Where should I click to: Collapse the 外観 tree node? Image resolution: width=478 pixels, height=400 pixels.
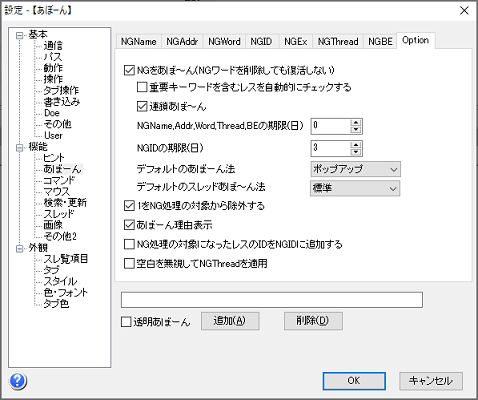click(x=20, y=248)
